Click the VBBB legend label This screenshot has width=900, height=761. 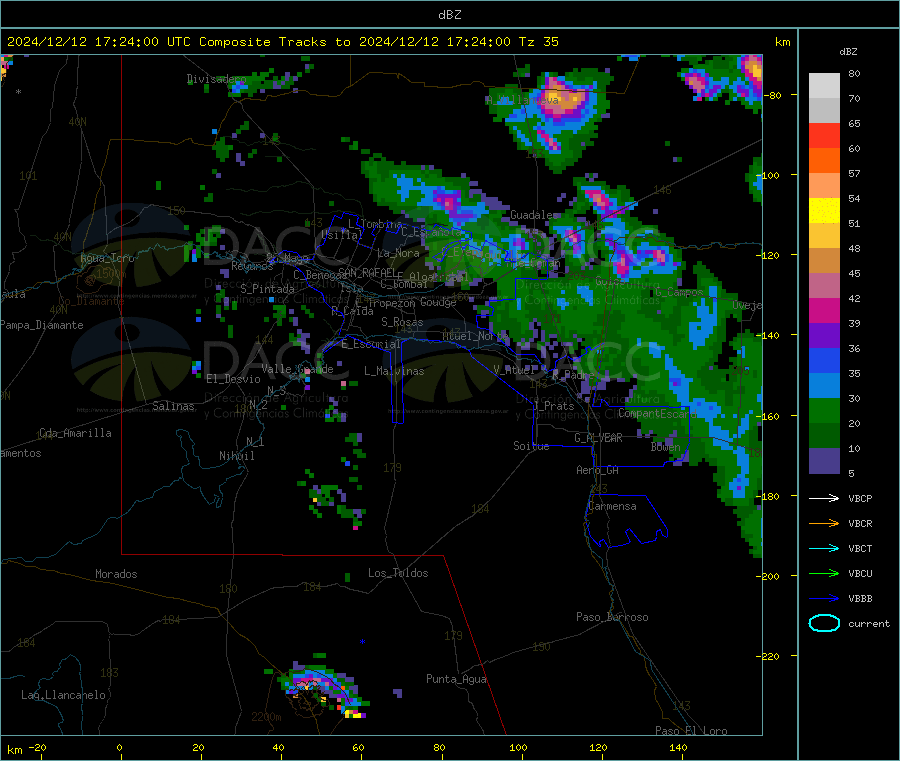pos(860,599)
